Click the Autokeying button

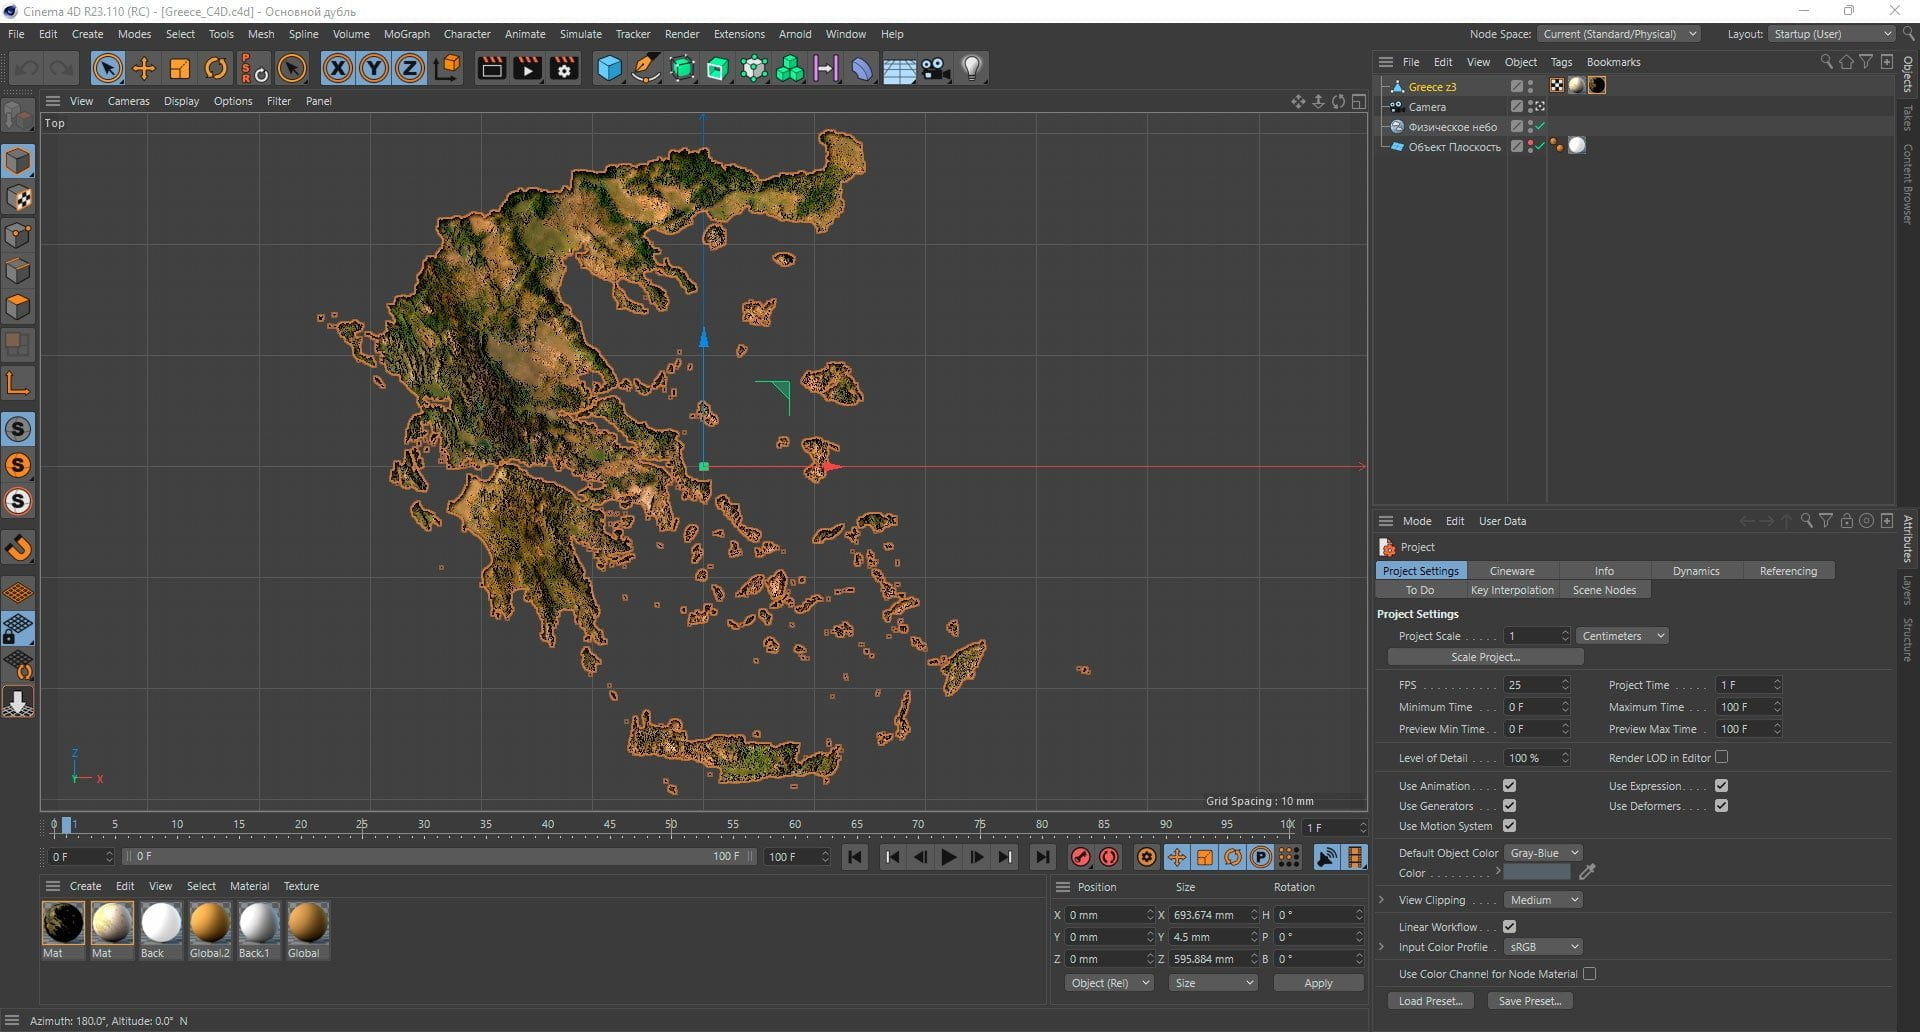(x=1109, y=857)
